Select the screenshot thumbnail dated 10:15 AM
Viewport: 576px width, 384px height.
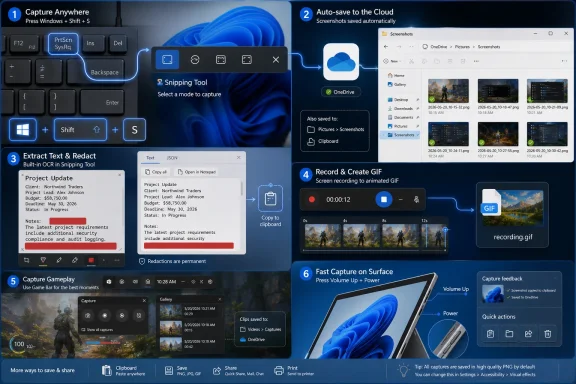448,91
